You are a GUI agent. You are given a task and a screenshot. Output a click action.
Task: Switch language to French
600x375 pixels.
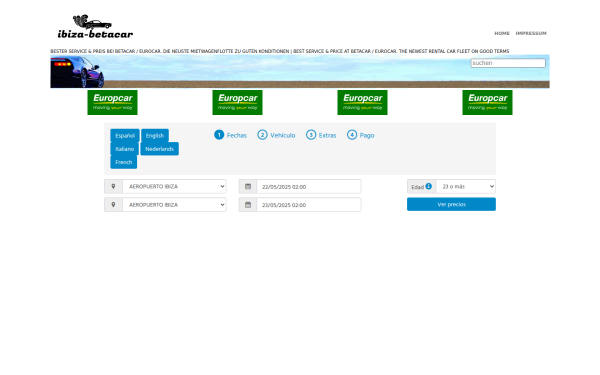click(x=124, y=162)
